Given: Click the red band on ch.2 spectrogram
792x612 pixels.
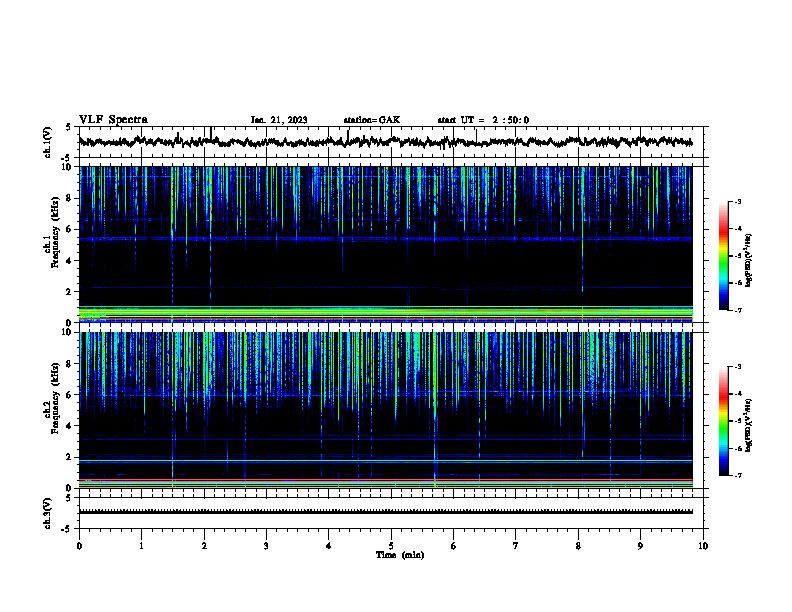Looking at the screenshot, I should point(385,480).
